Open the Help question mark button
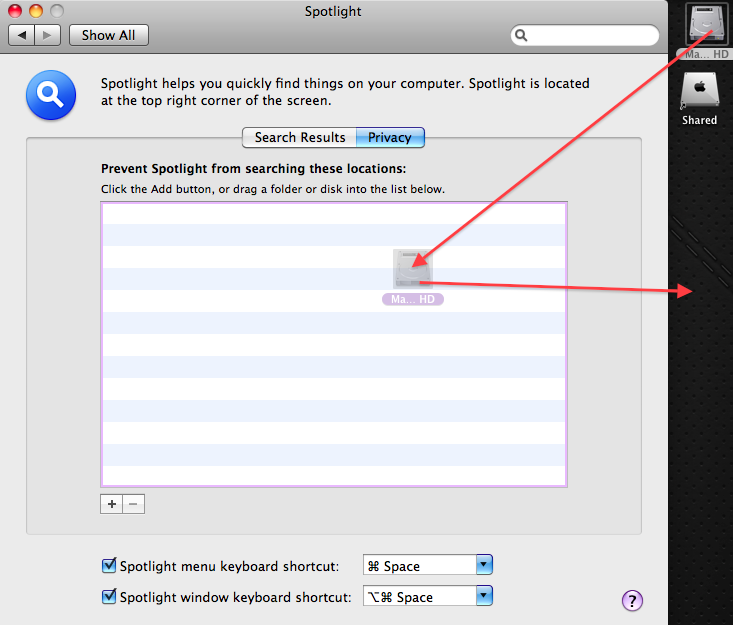This screenshot has width=733, height=625. click(x=632, y=600)
